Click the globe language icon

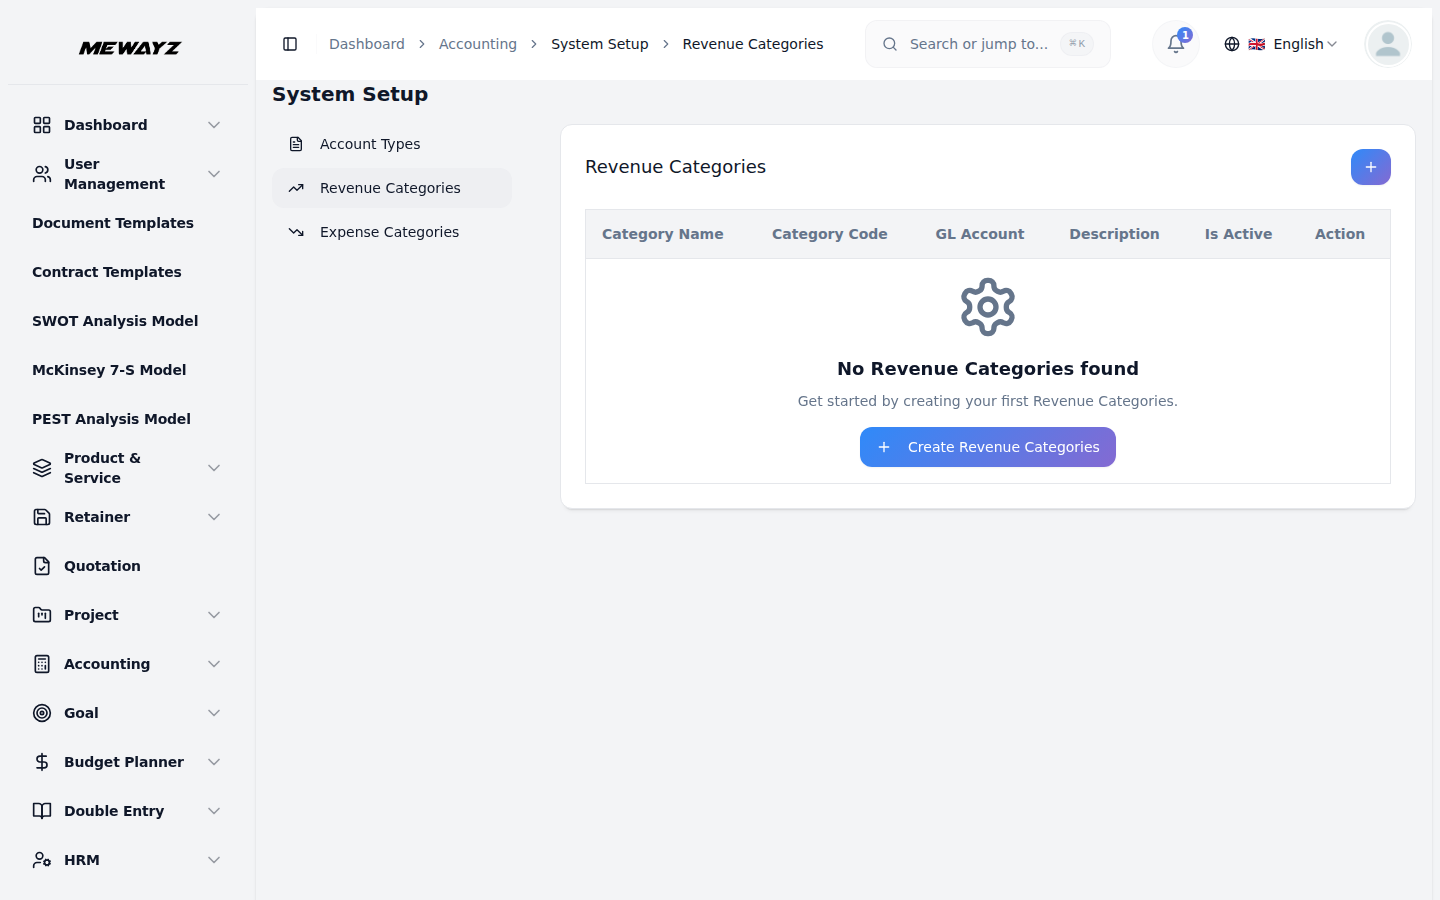tap(1232, 44)
